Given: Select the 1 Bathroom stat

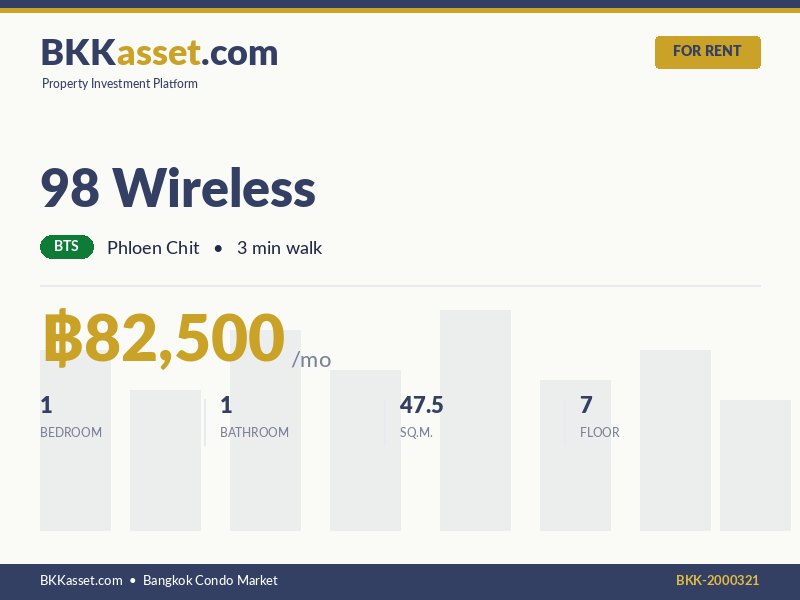Looking at the screenshot, I should 226,405.
